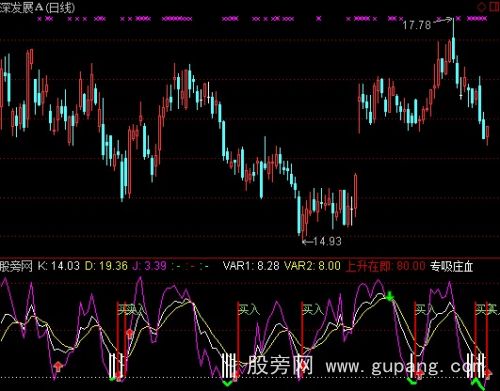Click the 深发展A (日线) chart title

coord(37,7)
